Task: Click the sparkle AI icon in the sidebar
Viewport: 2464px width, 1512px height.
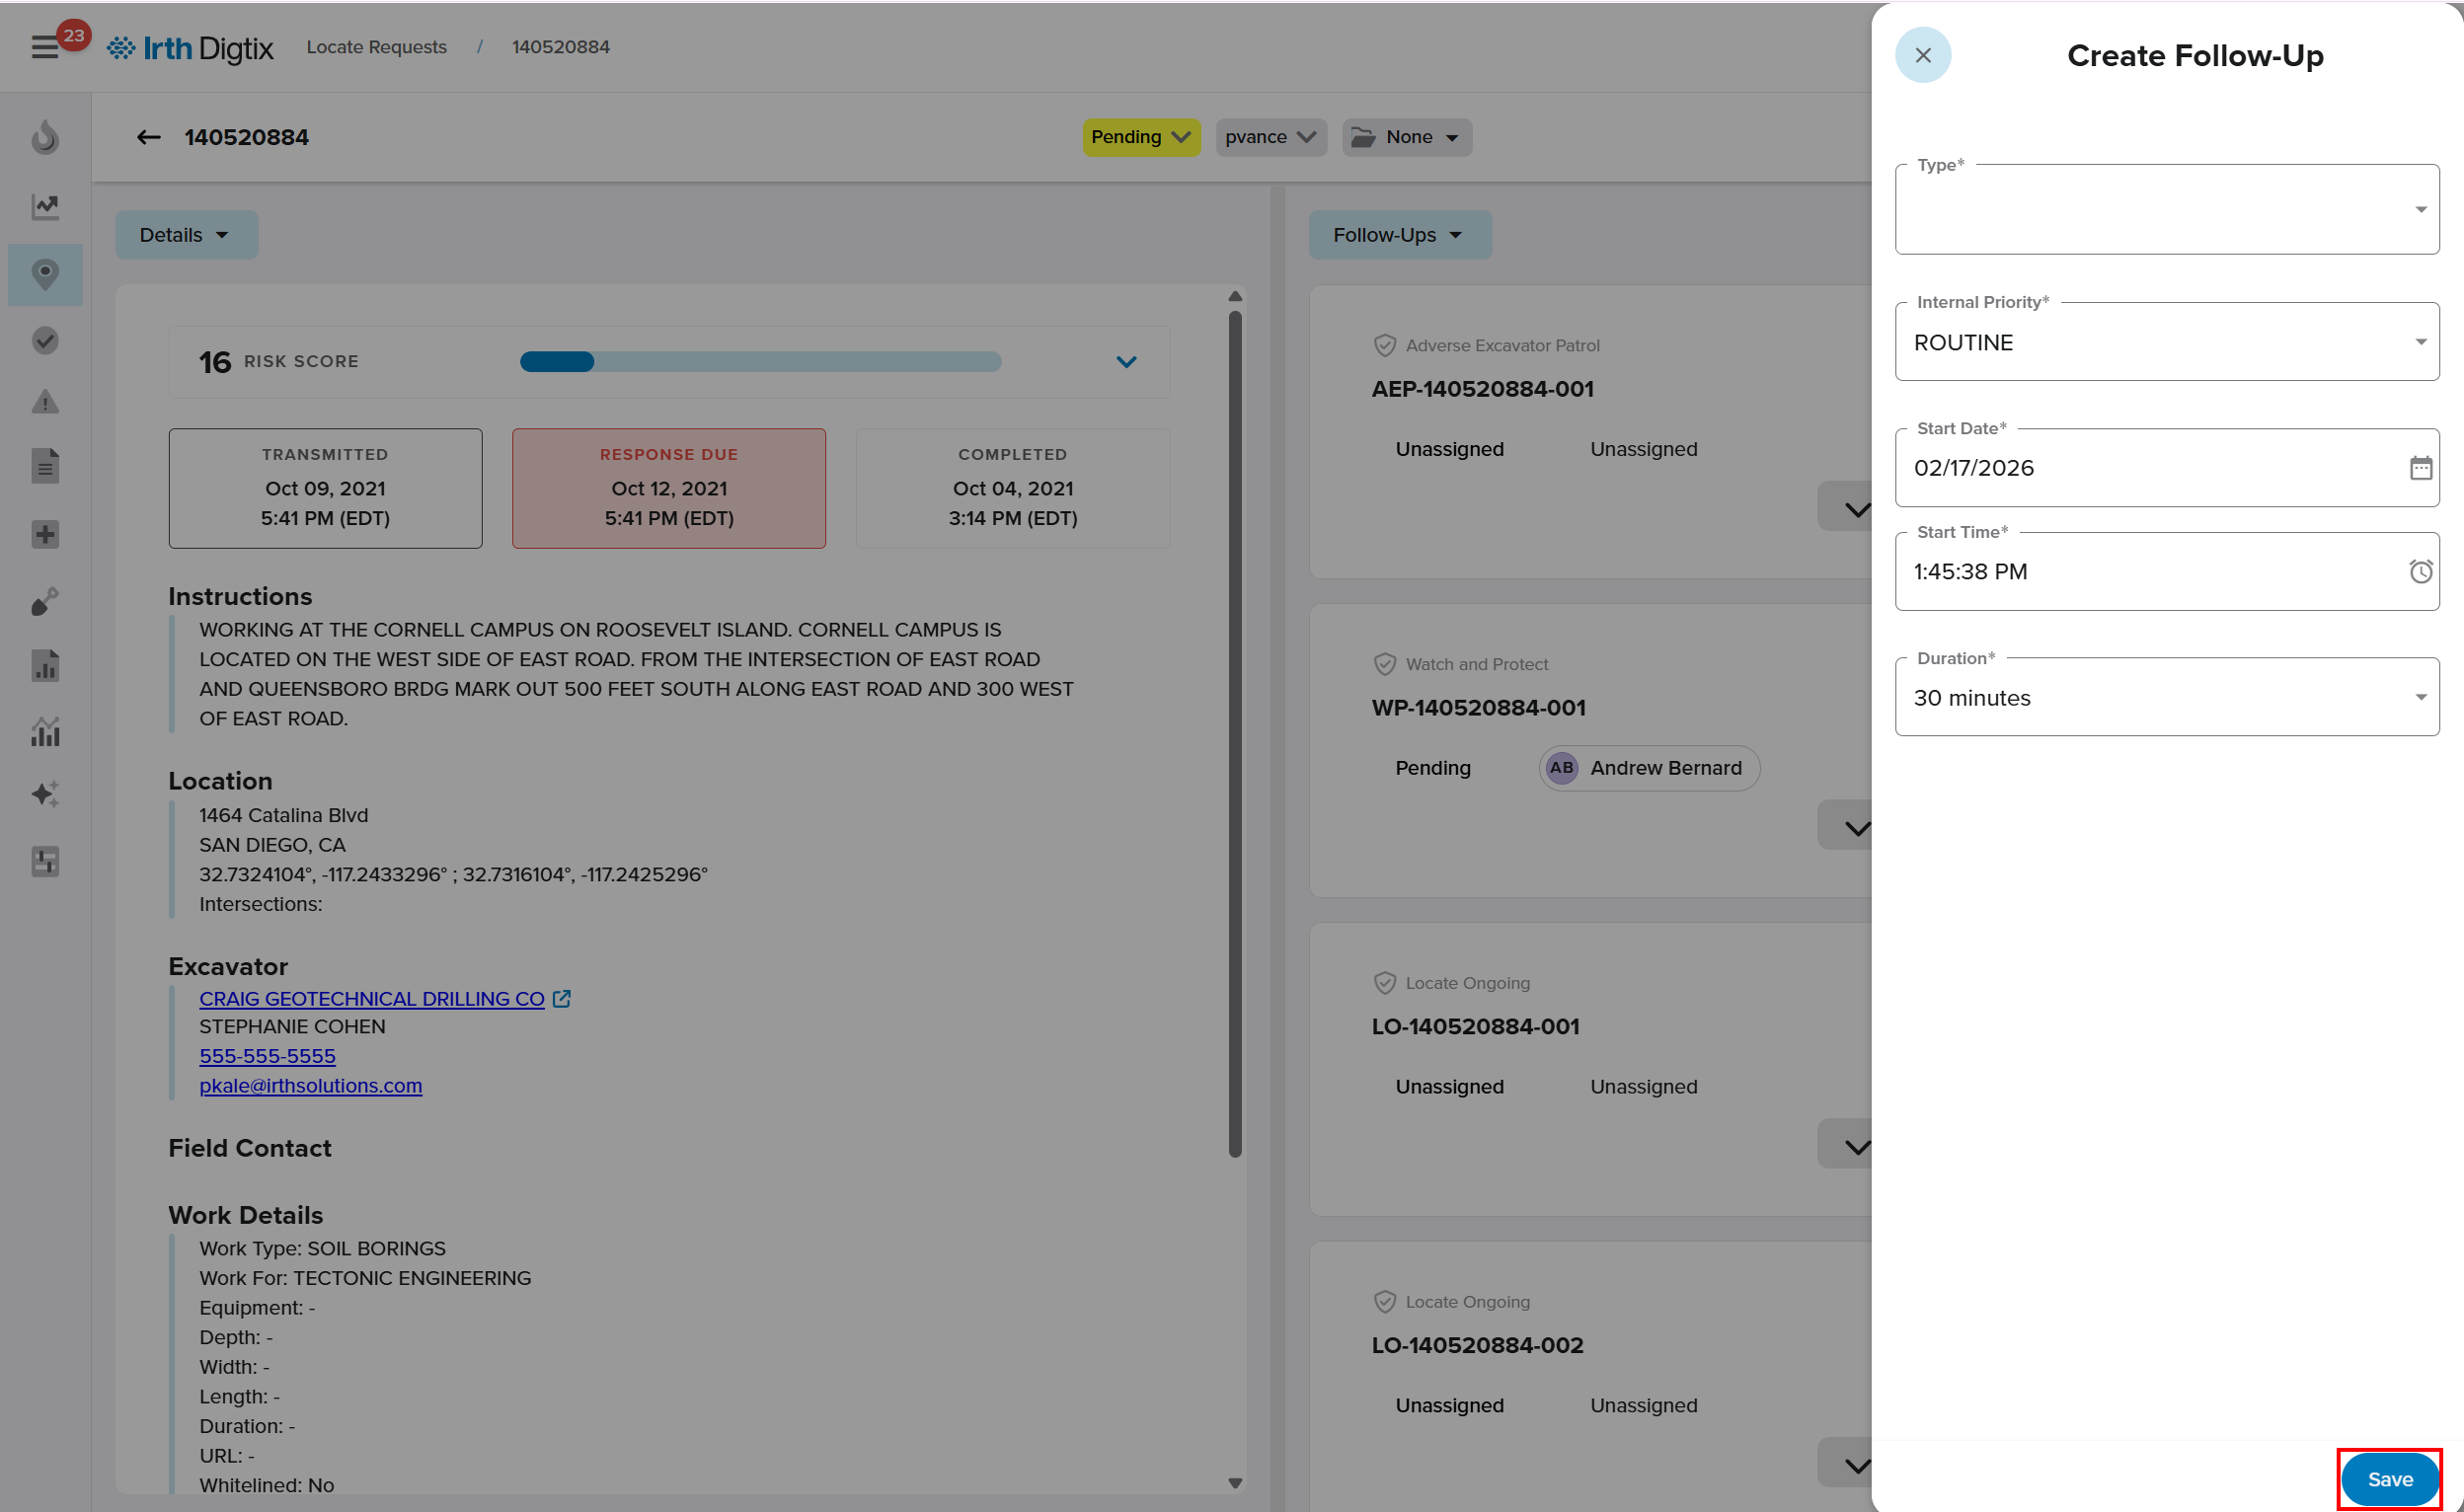Action: pos(45,794)
